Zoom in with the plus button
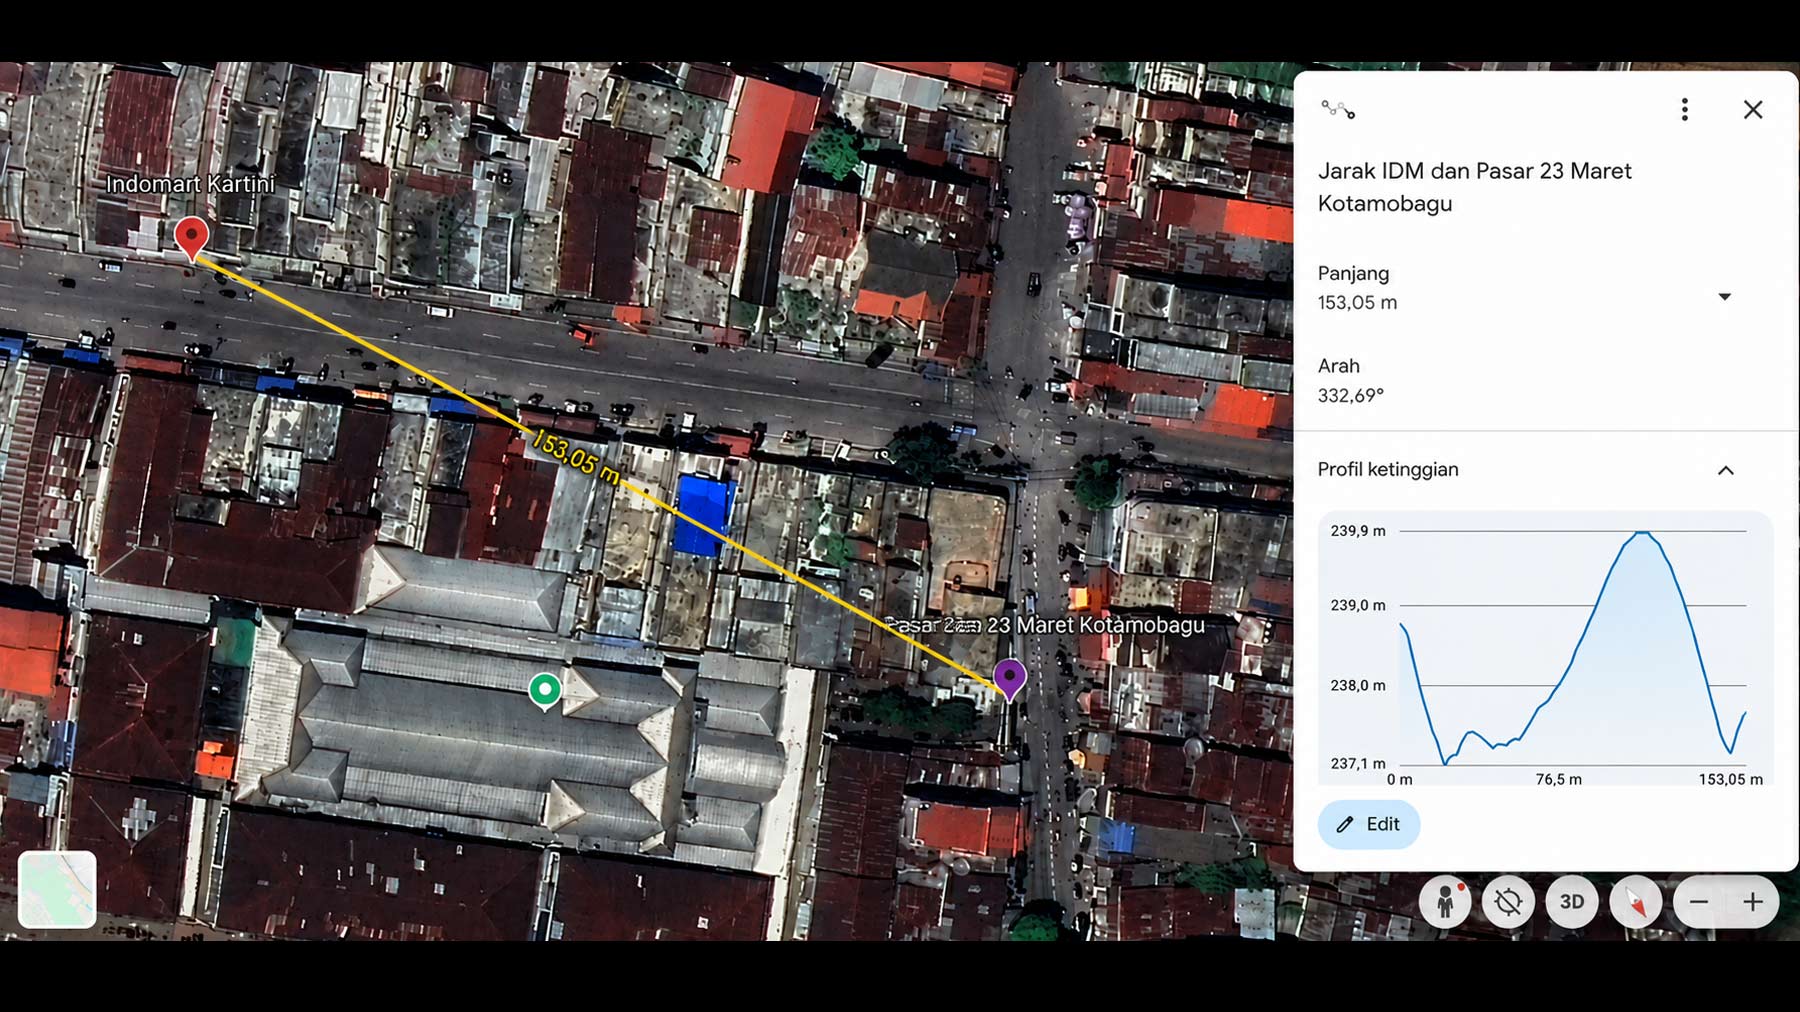This screenshot has height=1012, width=1800. (1753, 901)
